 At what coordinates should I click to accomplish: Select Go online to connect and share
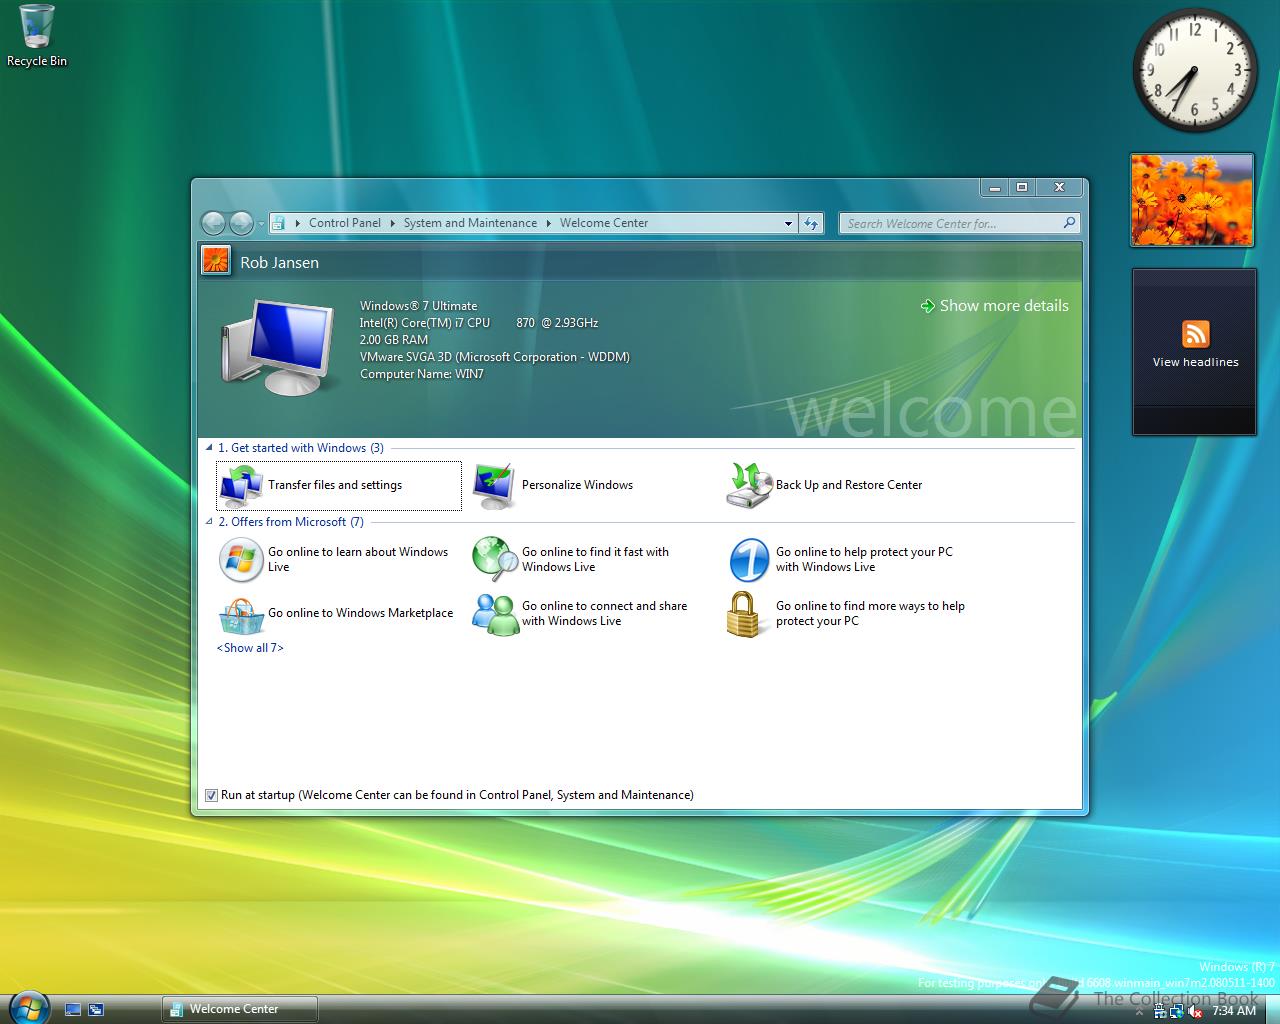click(604, 613)
